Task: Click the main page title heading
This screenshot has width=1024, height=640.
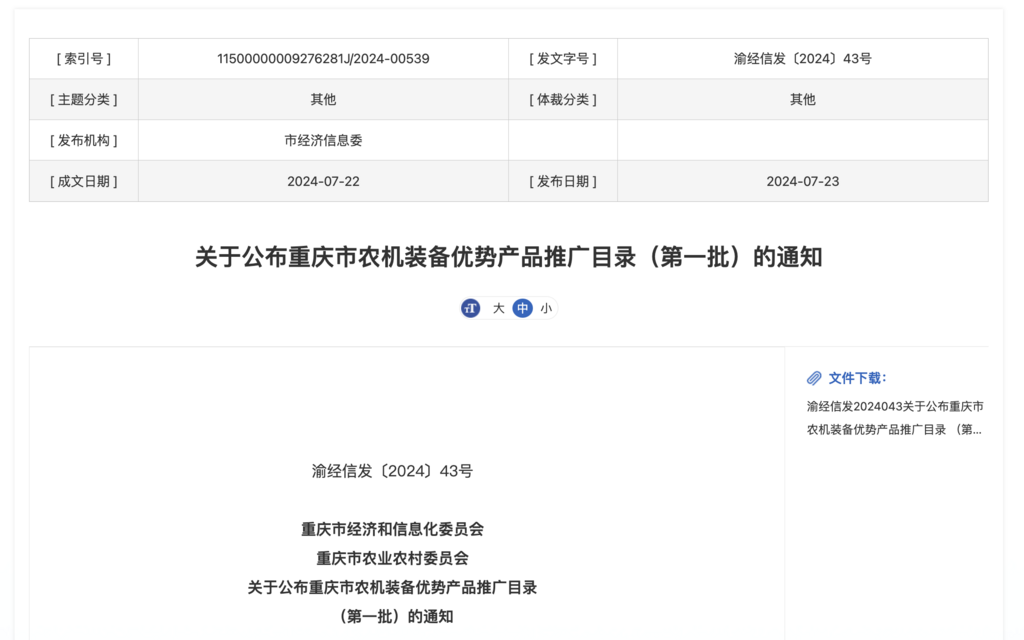Action: pyautogui.click(x=508, y=257)
